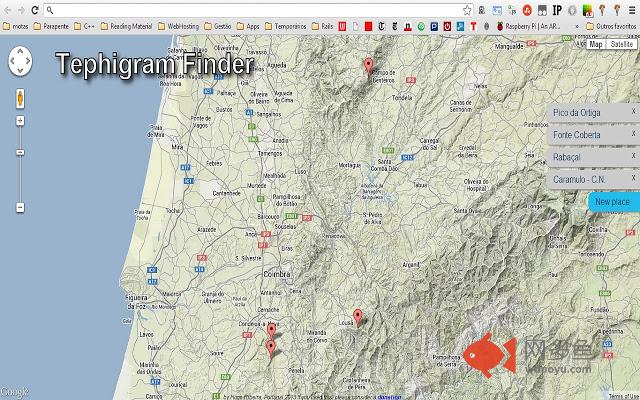Click the zoom slider handle
640x400 pixels.
coord(20,152)
